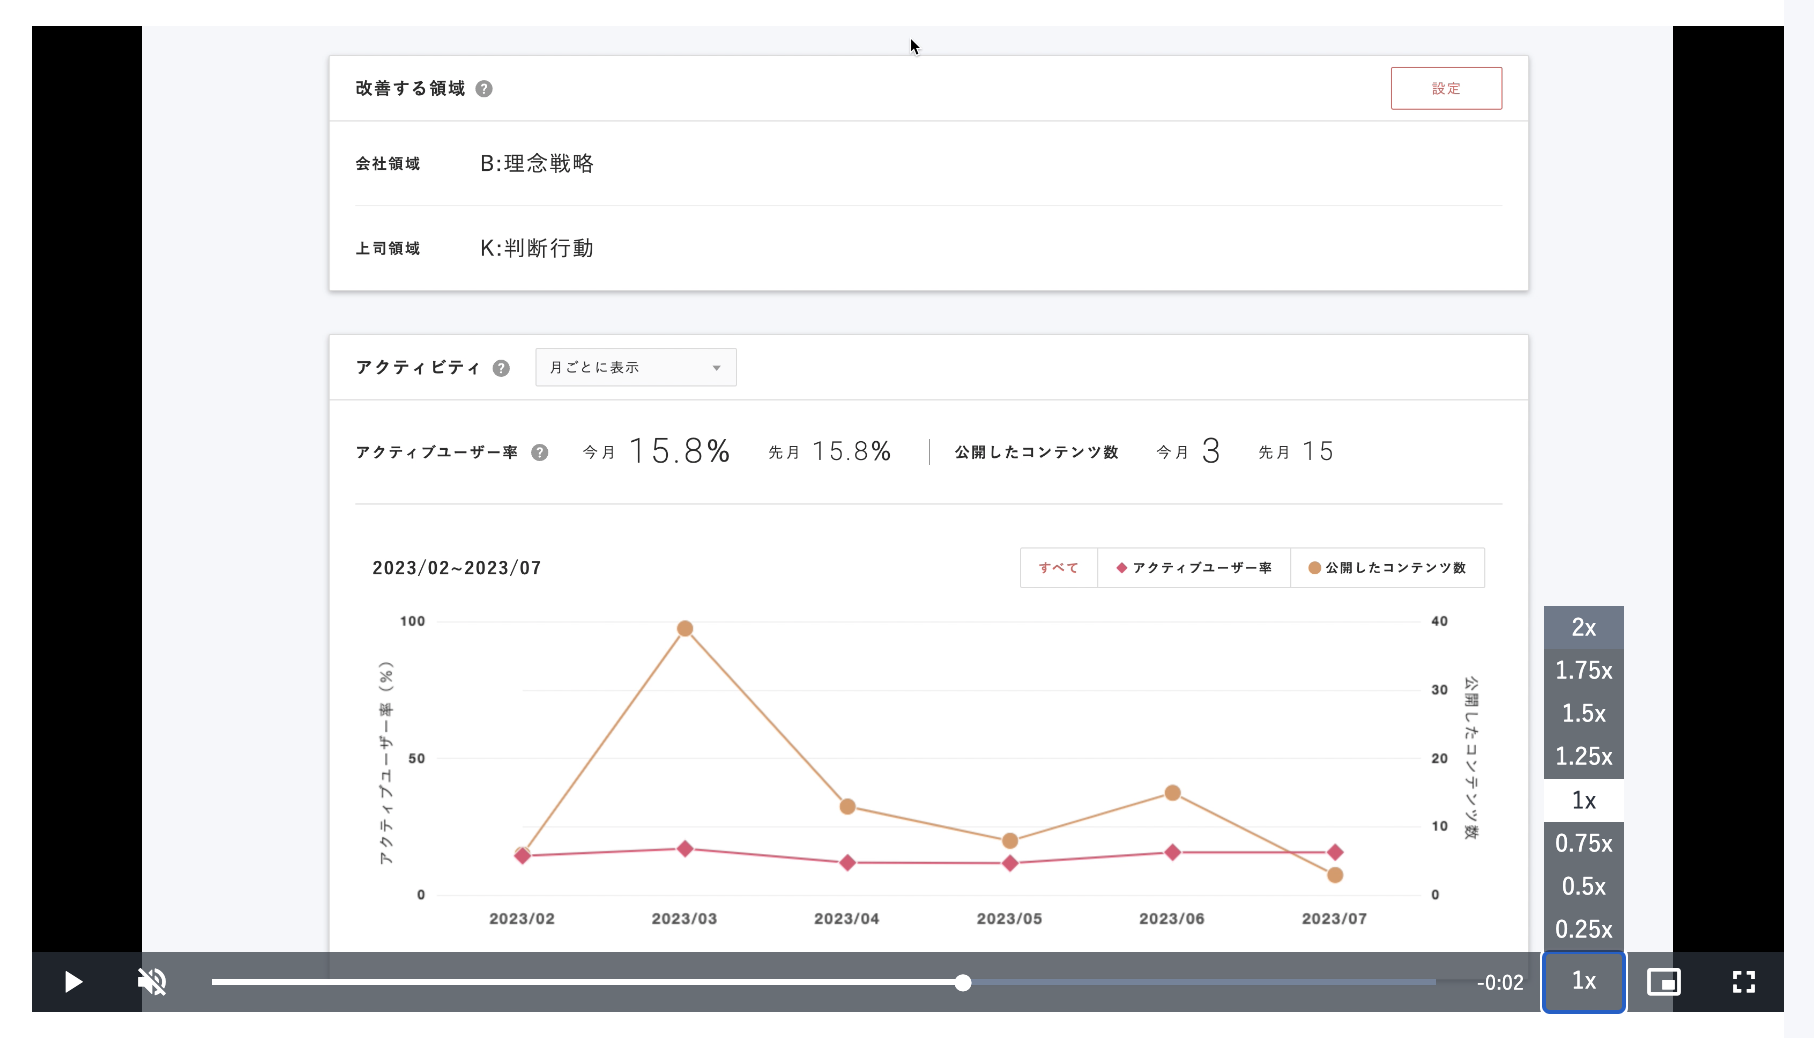Image resolution: width=1814 pixels, height=1038 pixels.
Task: Toggle 公開したコンテンツ数 series in legend
Action: tap(1387, 568)
